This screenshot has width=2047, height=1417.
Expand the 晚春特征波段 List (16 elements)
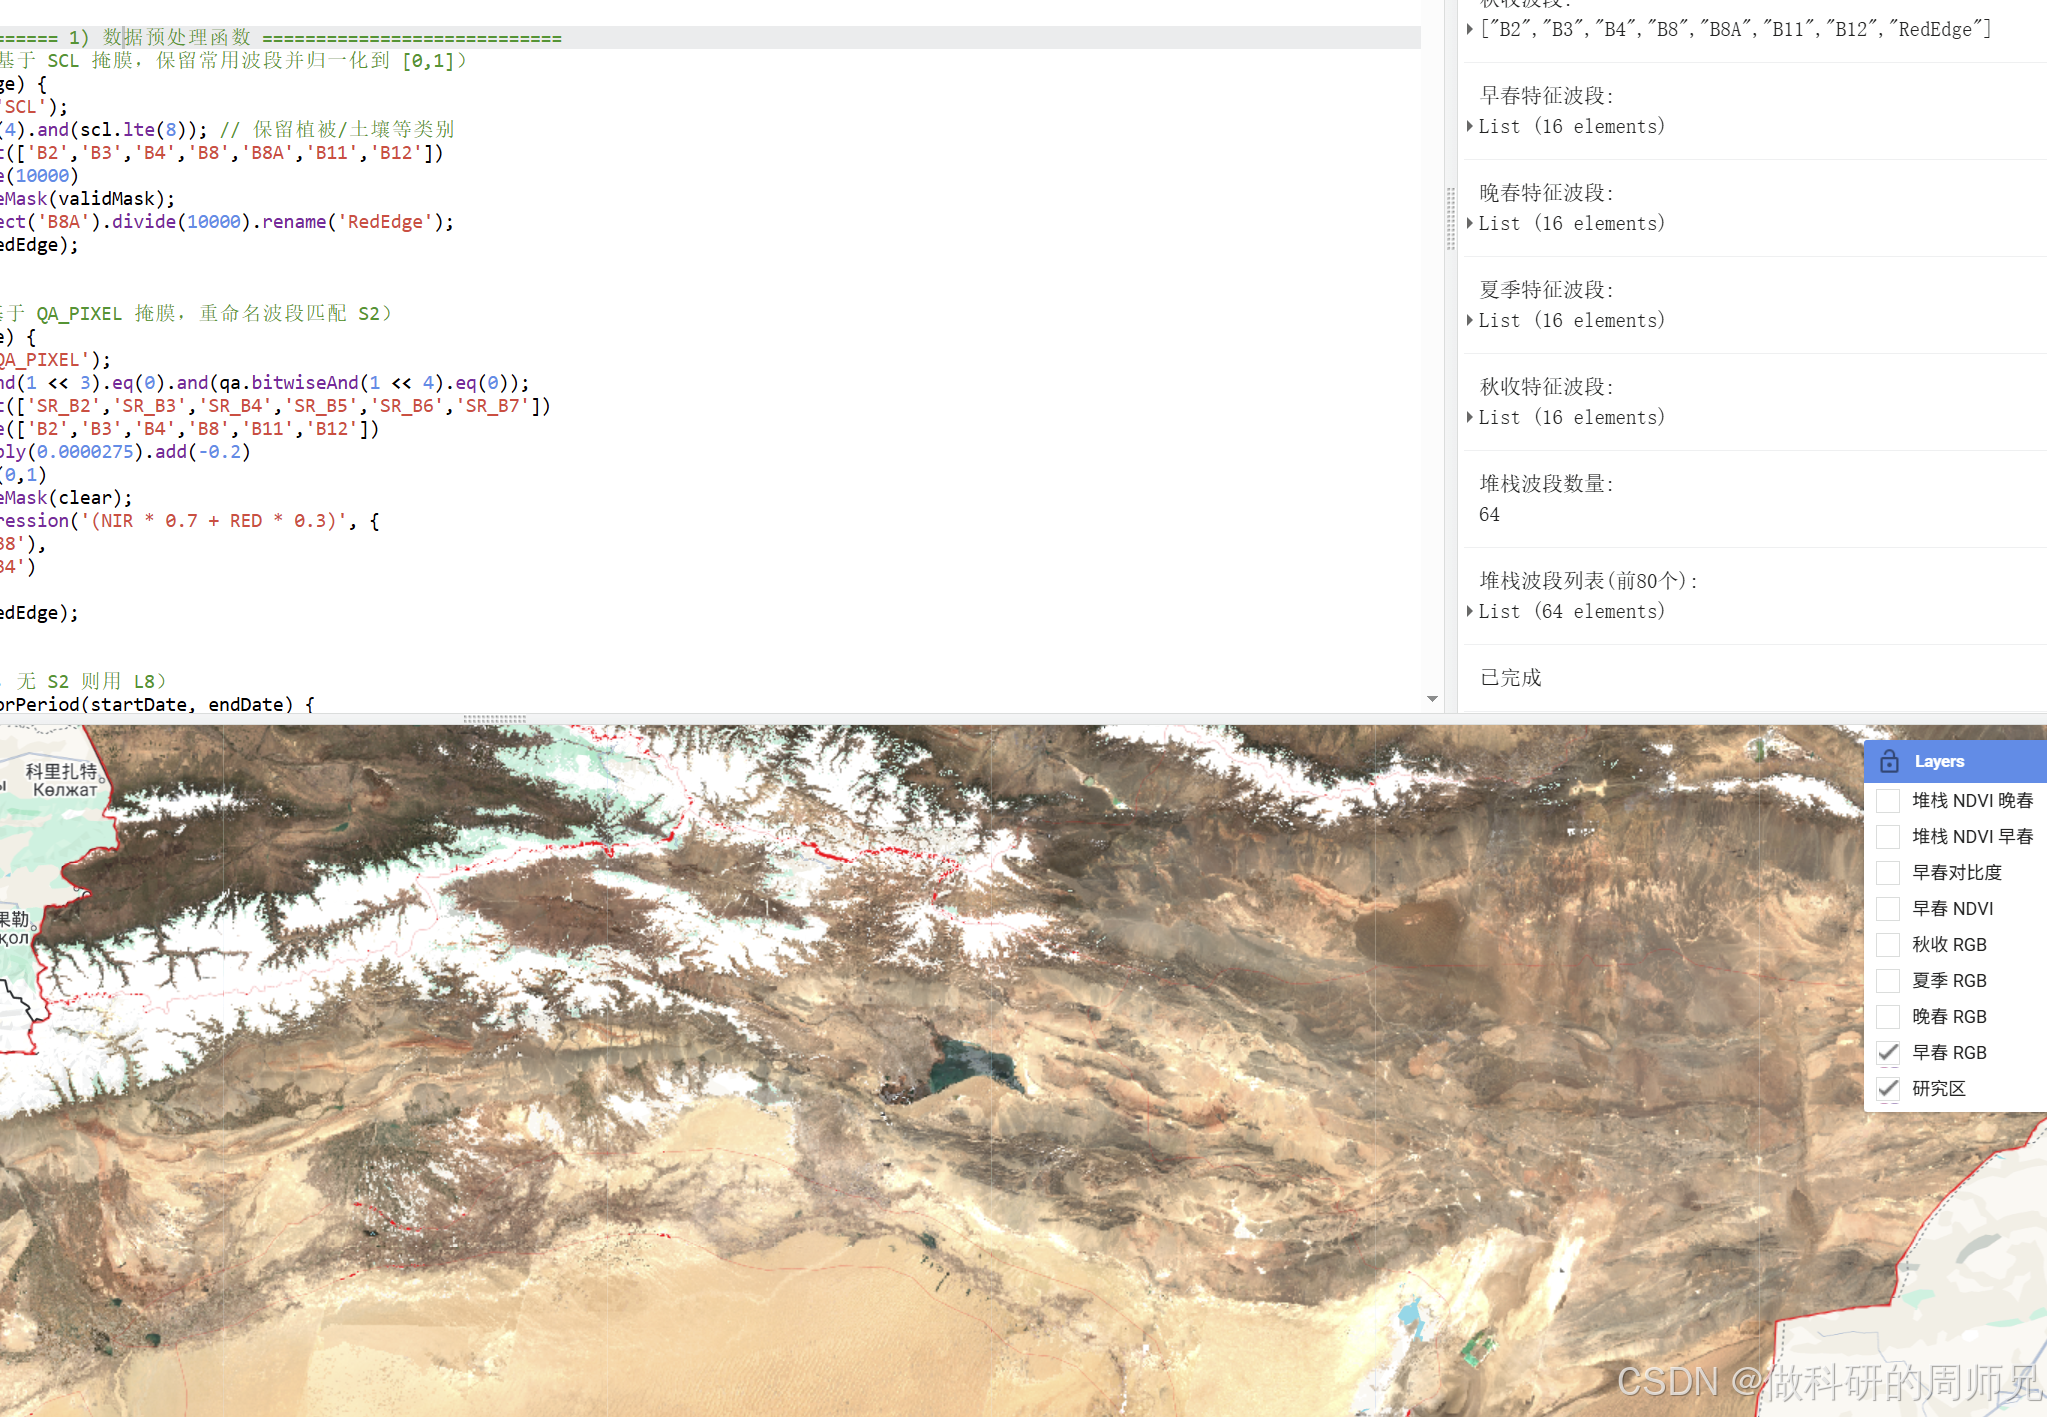(1468, 222)
